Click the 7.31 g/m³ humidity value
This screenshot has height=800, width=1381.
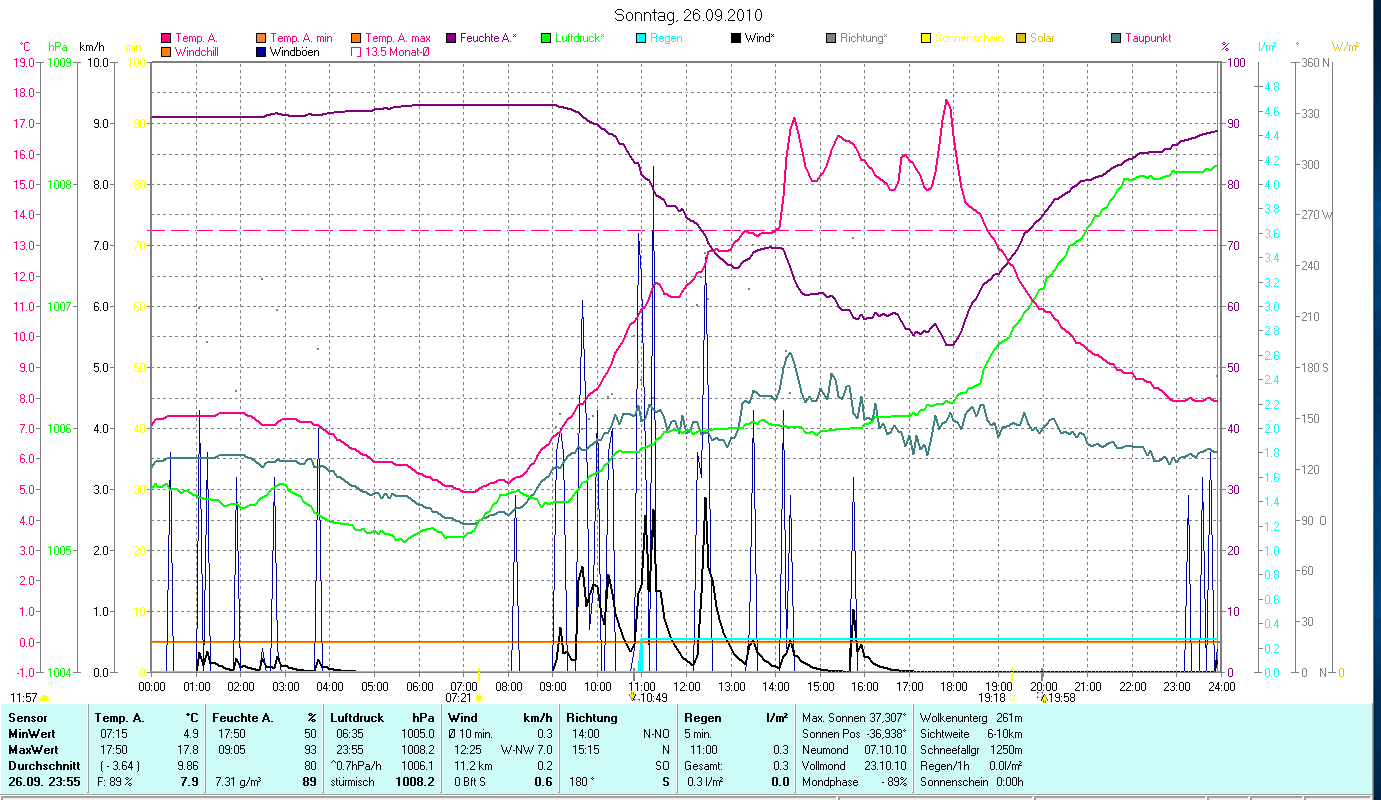click(239, 782)
